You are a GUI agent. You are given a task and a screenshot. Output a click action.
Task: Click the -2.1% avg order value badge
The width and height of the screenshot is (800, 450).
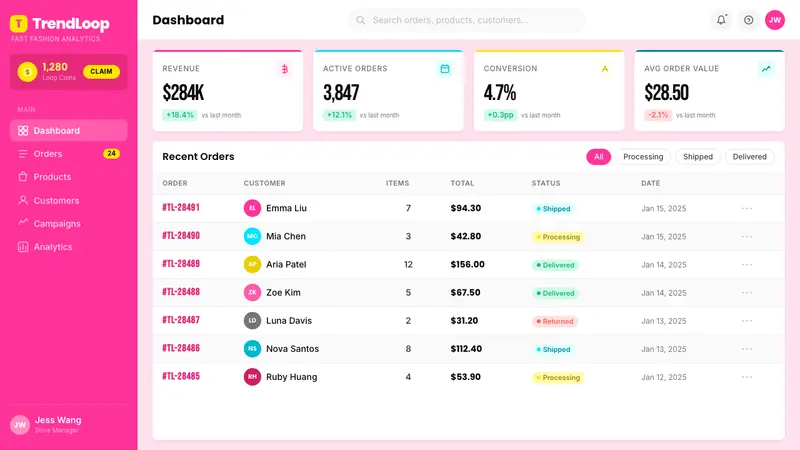click(658, 115)
